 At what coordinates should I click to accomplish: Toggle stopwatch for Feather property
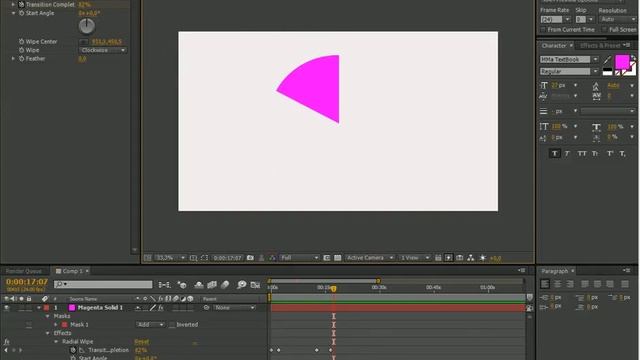21,59
